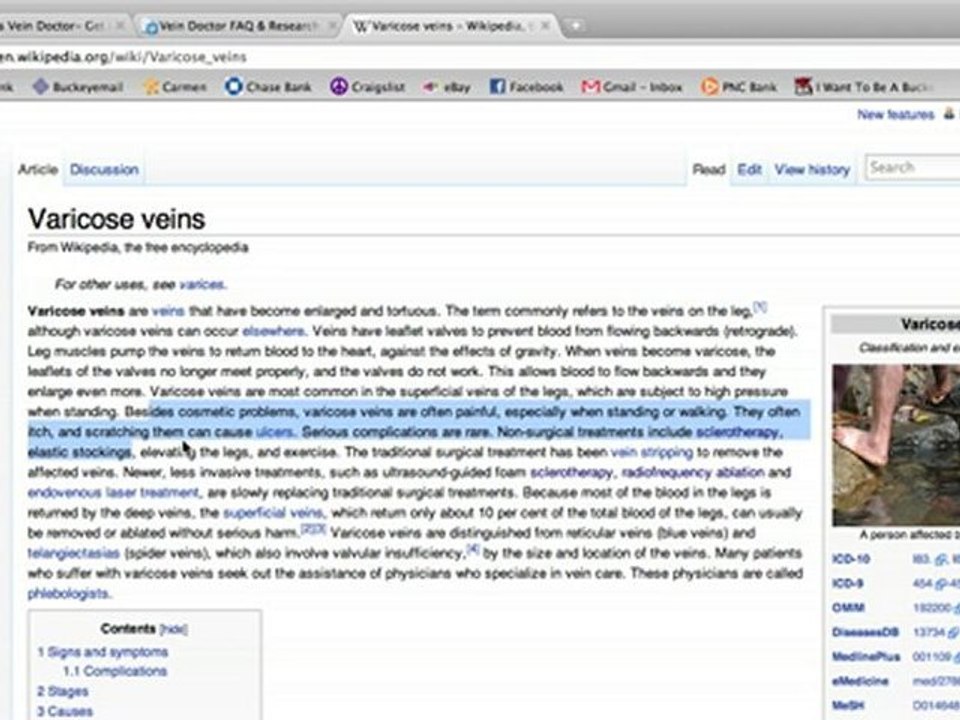
Task: Click 'From Wikipedia, the free encyclopedia' text
Action: [138, 248]
